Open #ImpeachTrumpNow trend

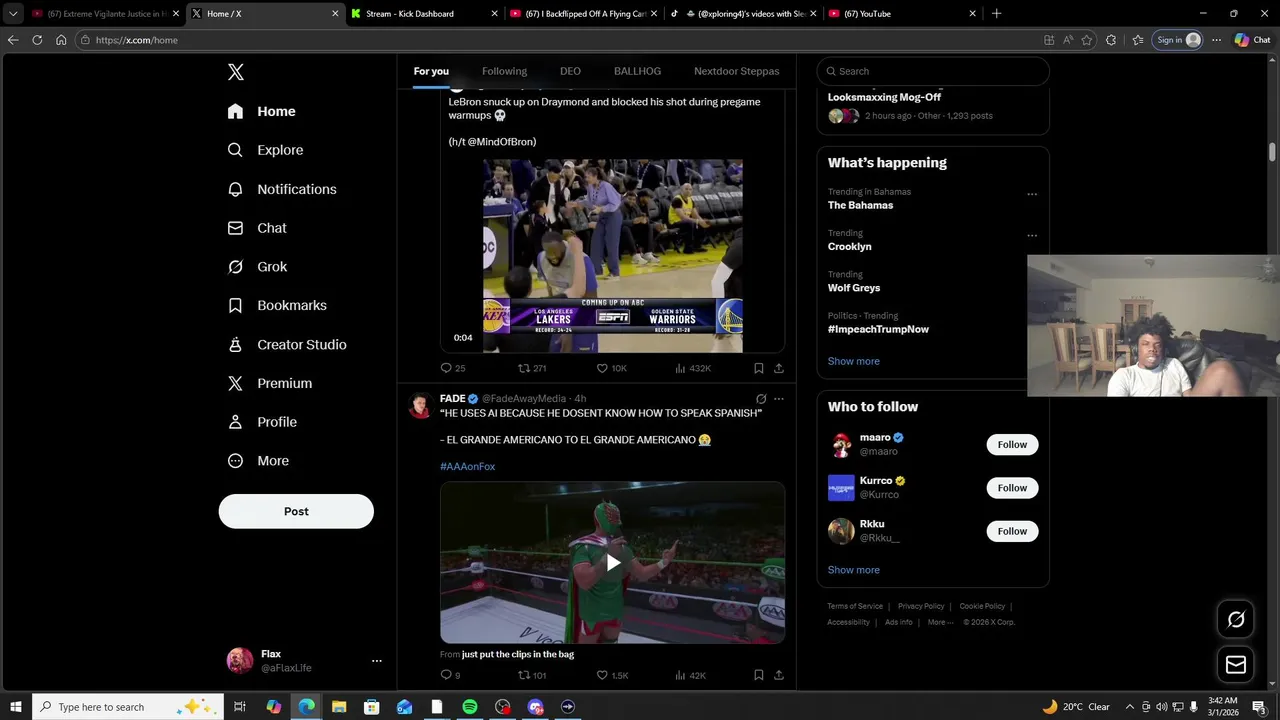click(878, 329)
